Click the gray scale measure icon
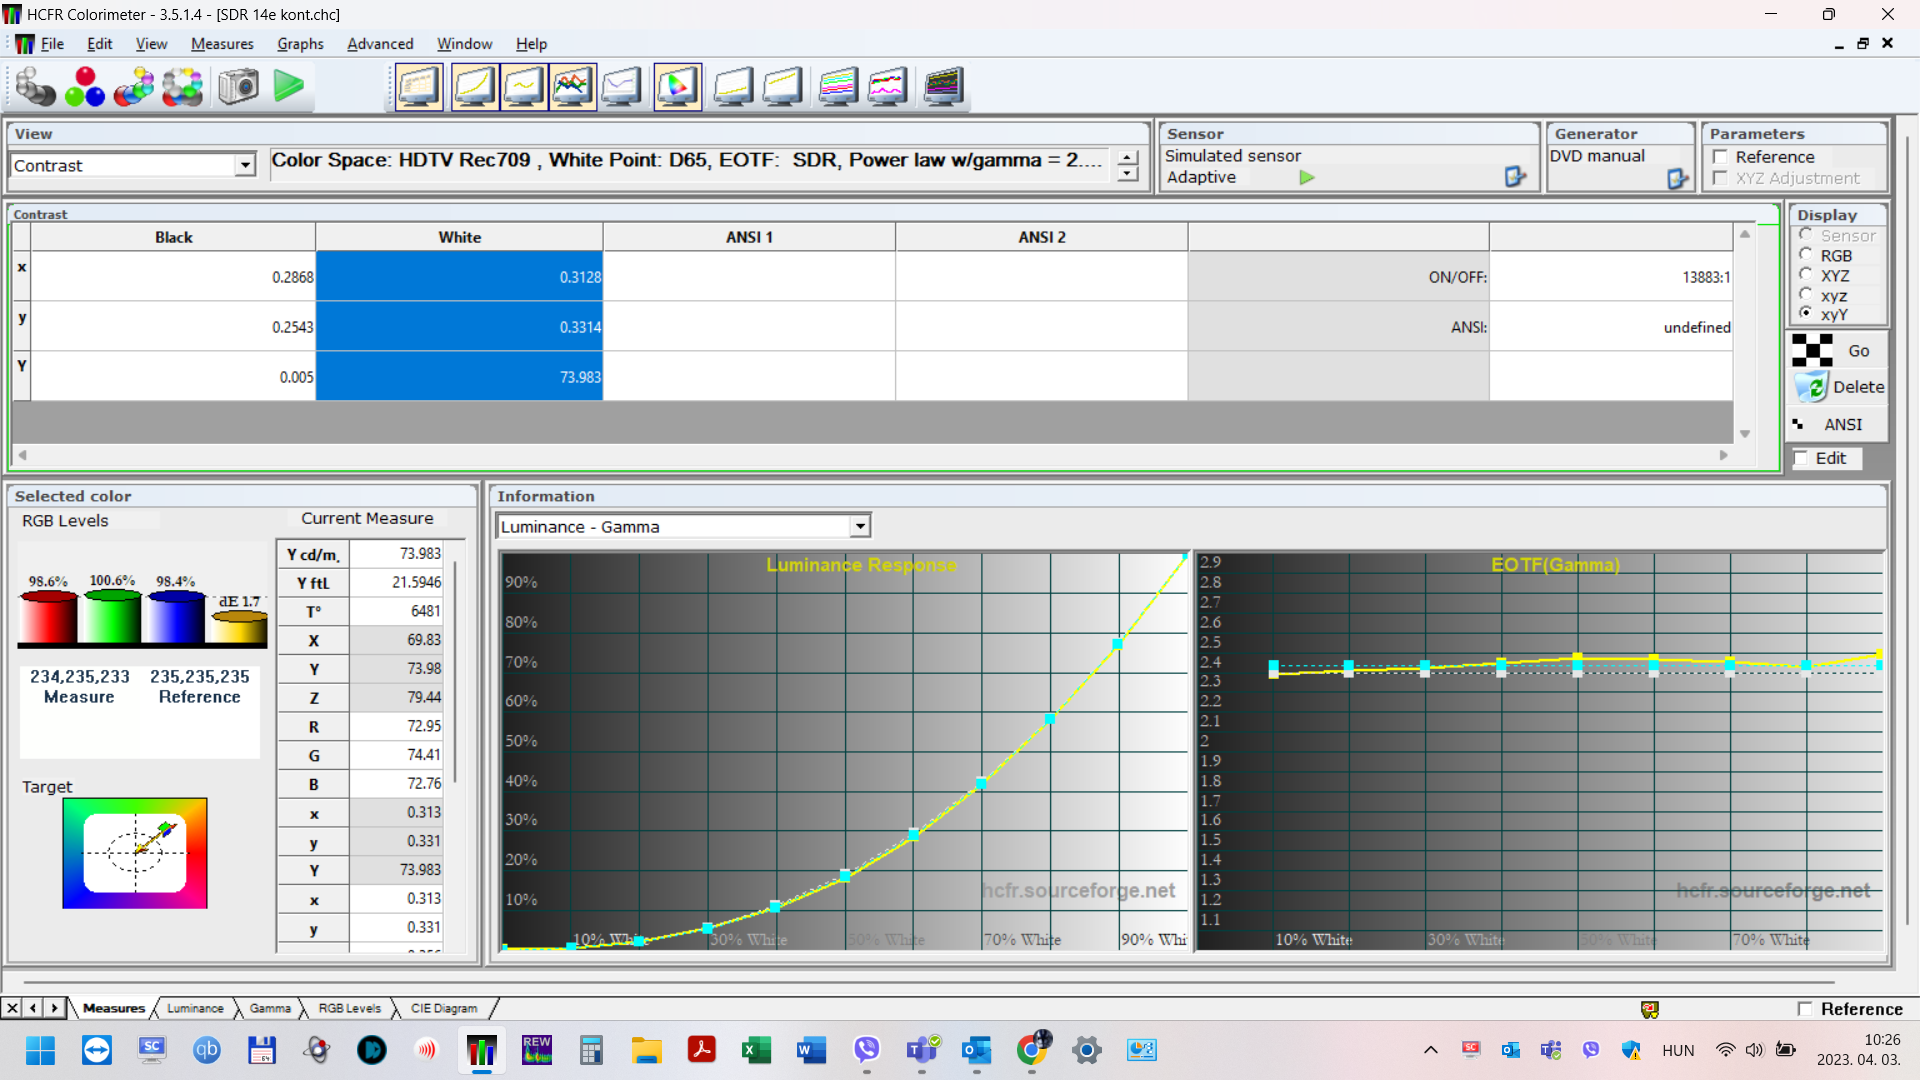The height and width of the screenshot is (1080, 1920). click(x=36, y=87)
